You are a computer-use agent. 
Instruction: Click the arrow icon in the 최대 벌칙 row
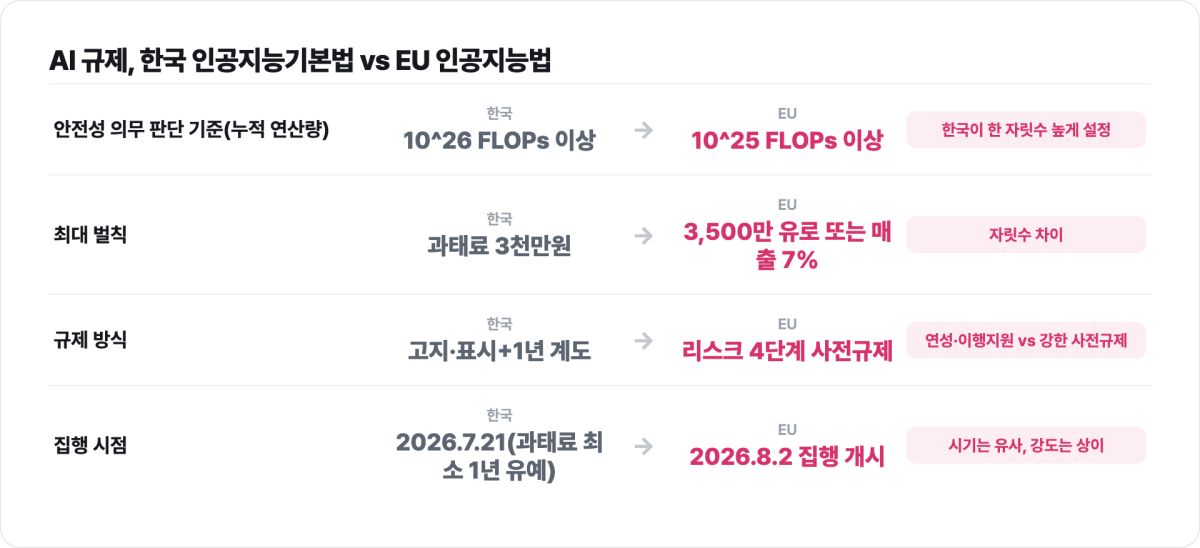pos(644,235)
